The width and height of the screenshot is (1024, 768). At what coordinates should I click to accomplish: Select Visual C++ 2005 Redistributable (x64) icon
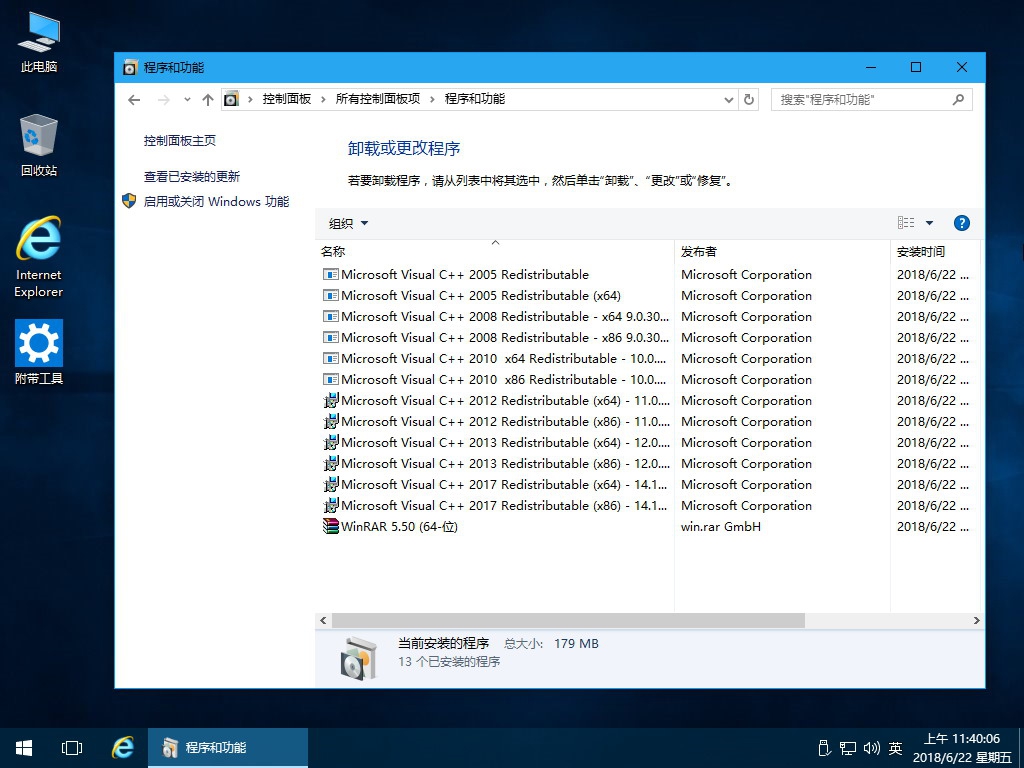click(330, 295)
